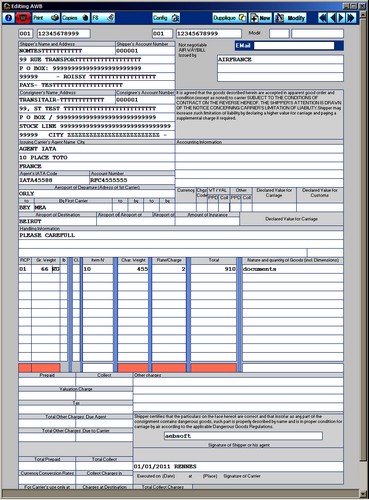
Task: Click the vertical scrollbar down arrow
Action: pyautogui.click(x=363, y=493)
